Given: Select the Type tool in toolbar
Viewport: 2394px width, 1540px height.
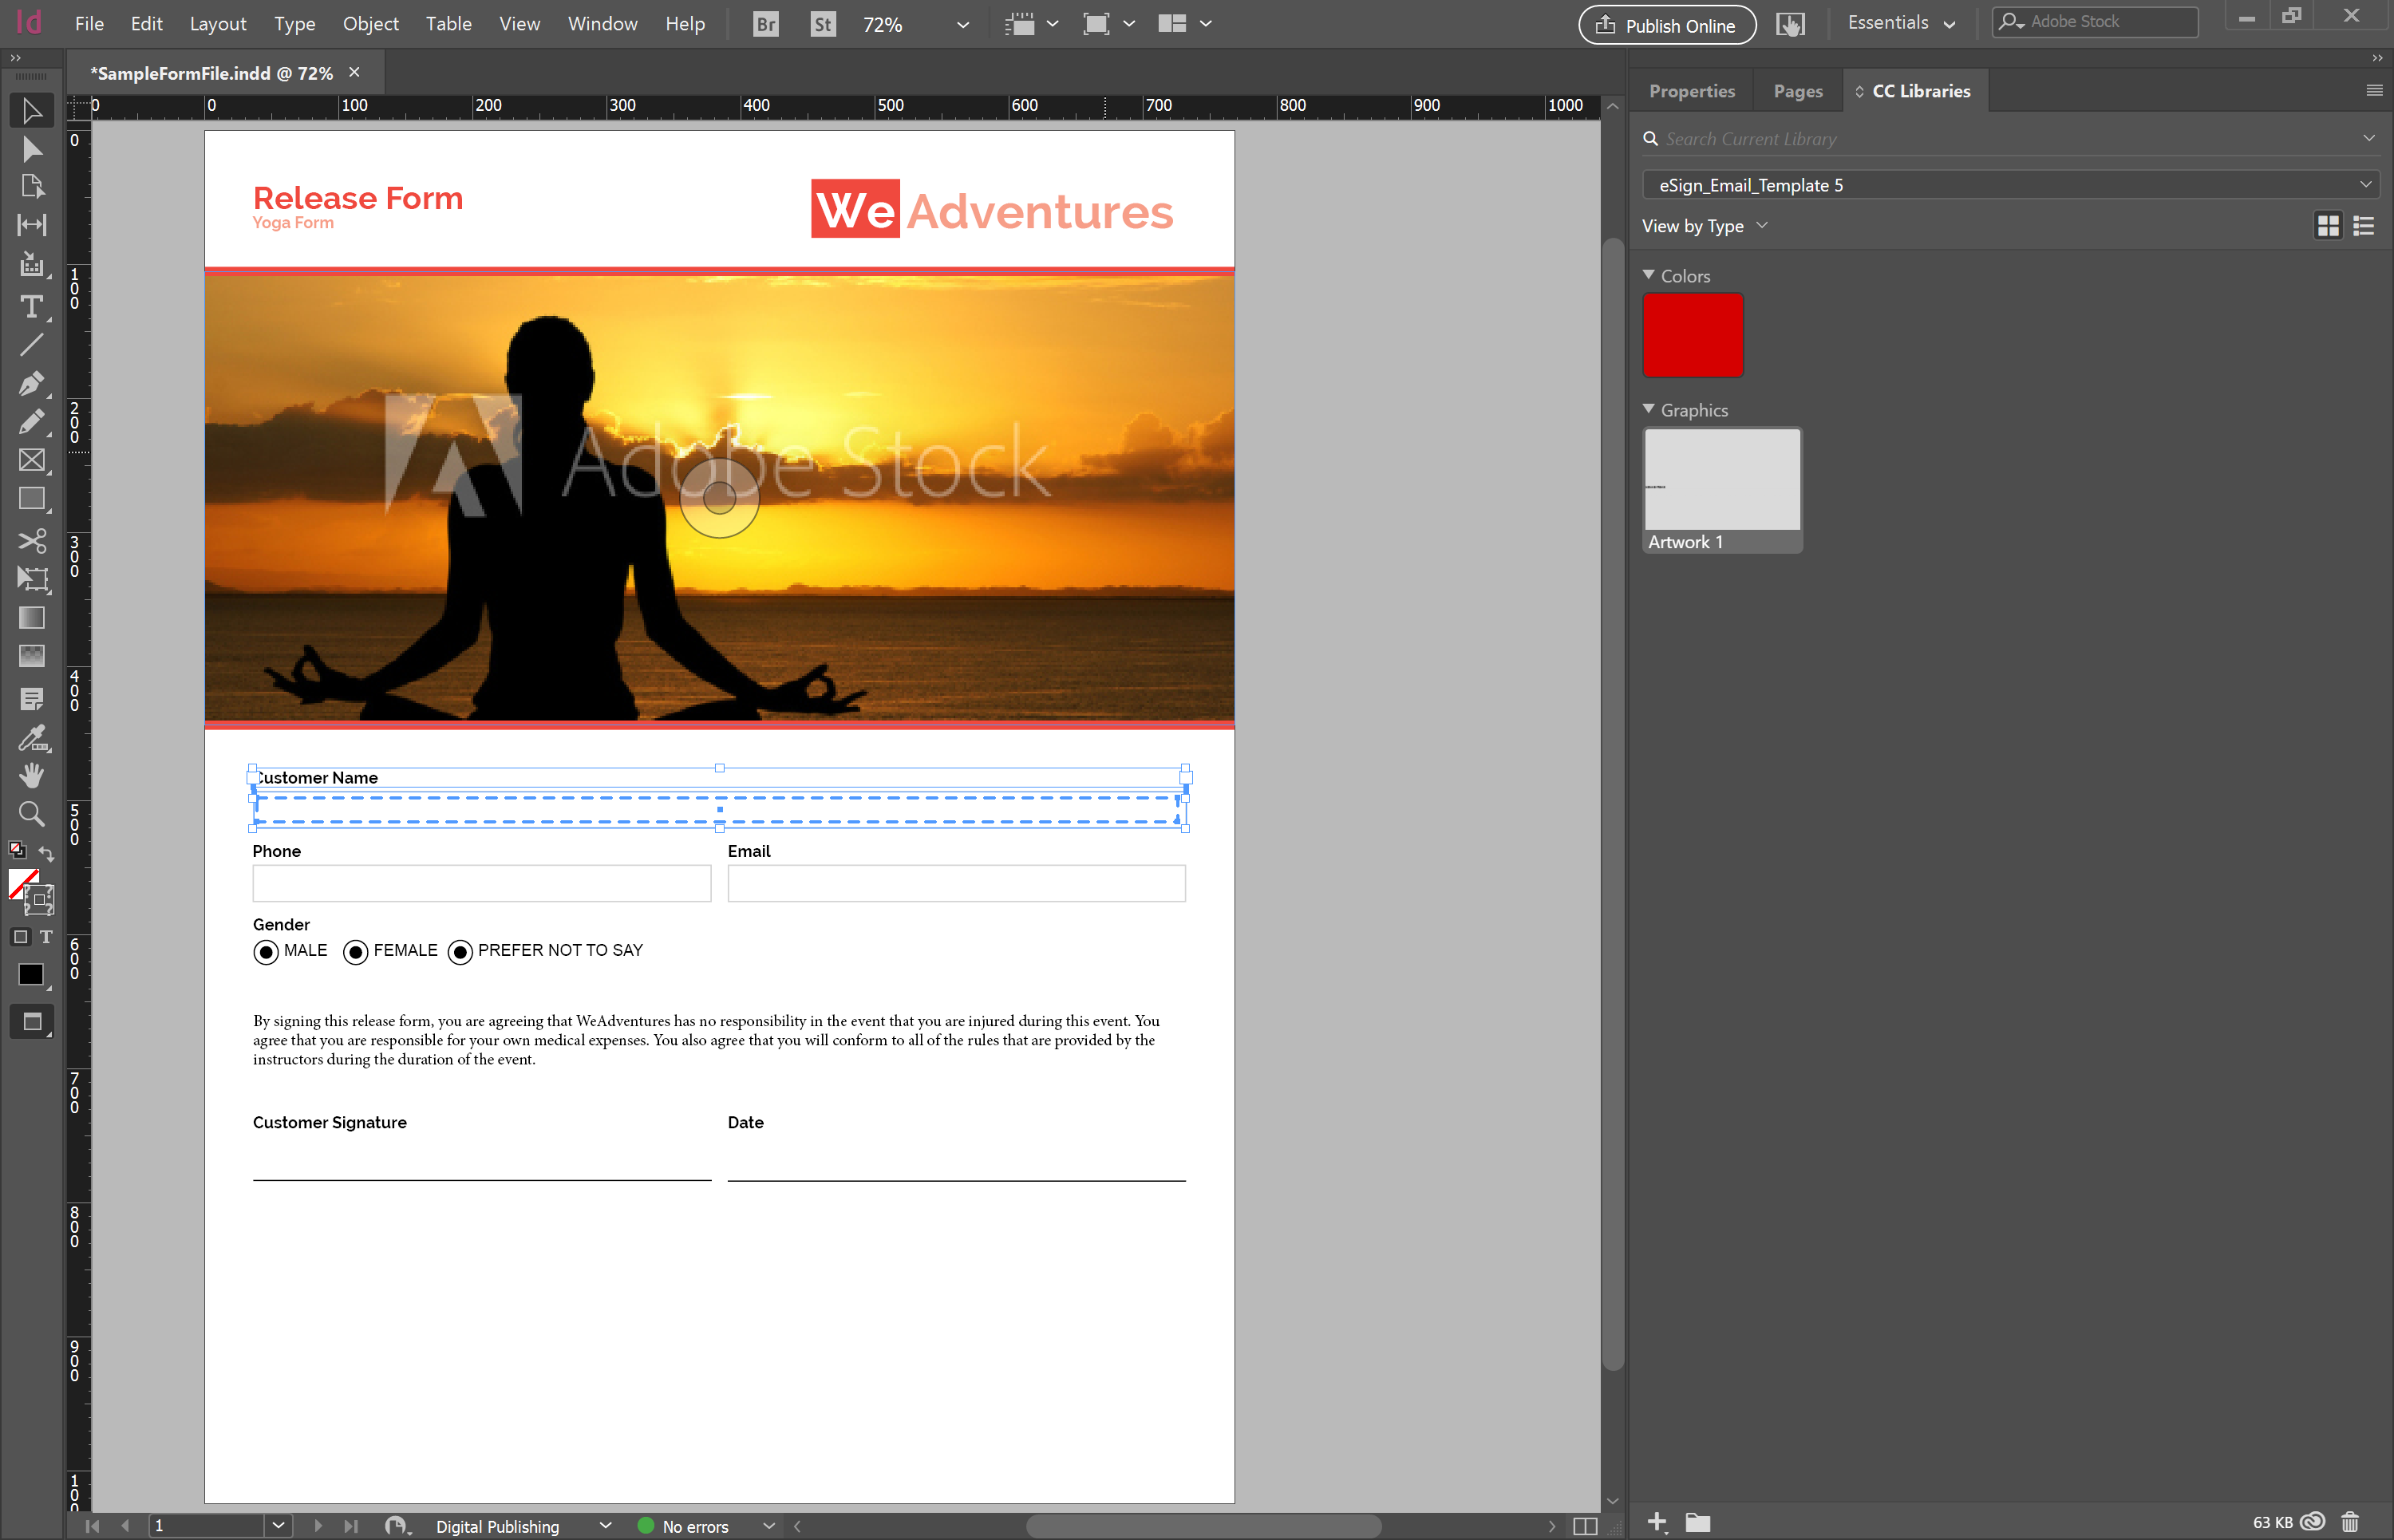Looking at the screenshot, I should click(x=32, y=307).
